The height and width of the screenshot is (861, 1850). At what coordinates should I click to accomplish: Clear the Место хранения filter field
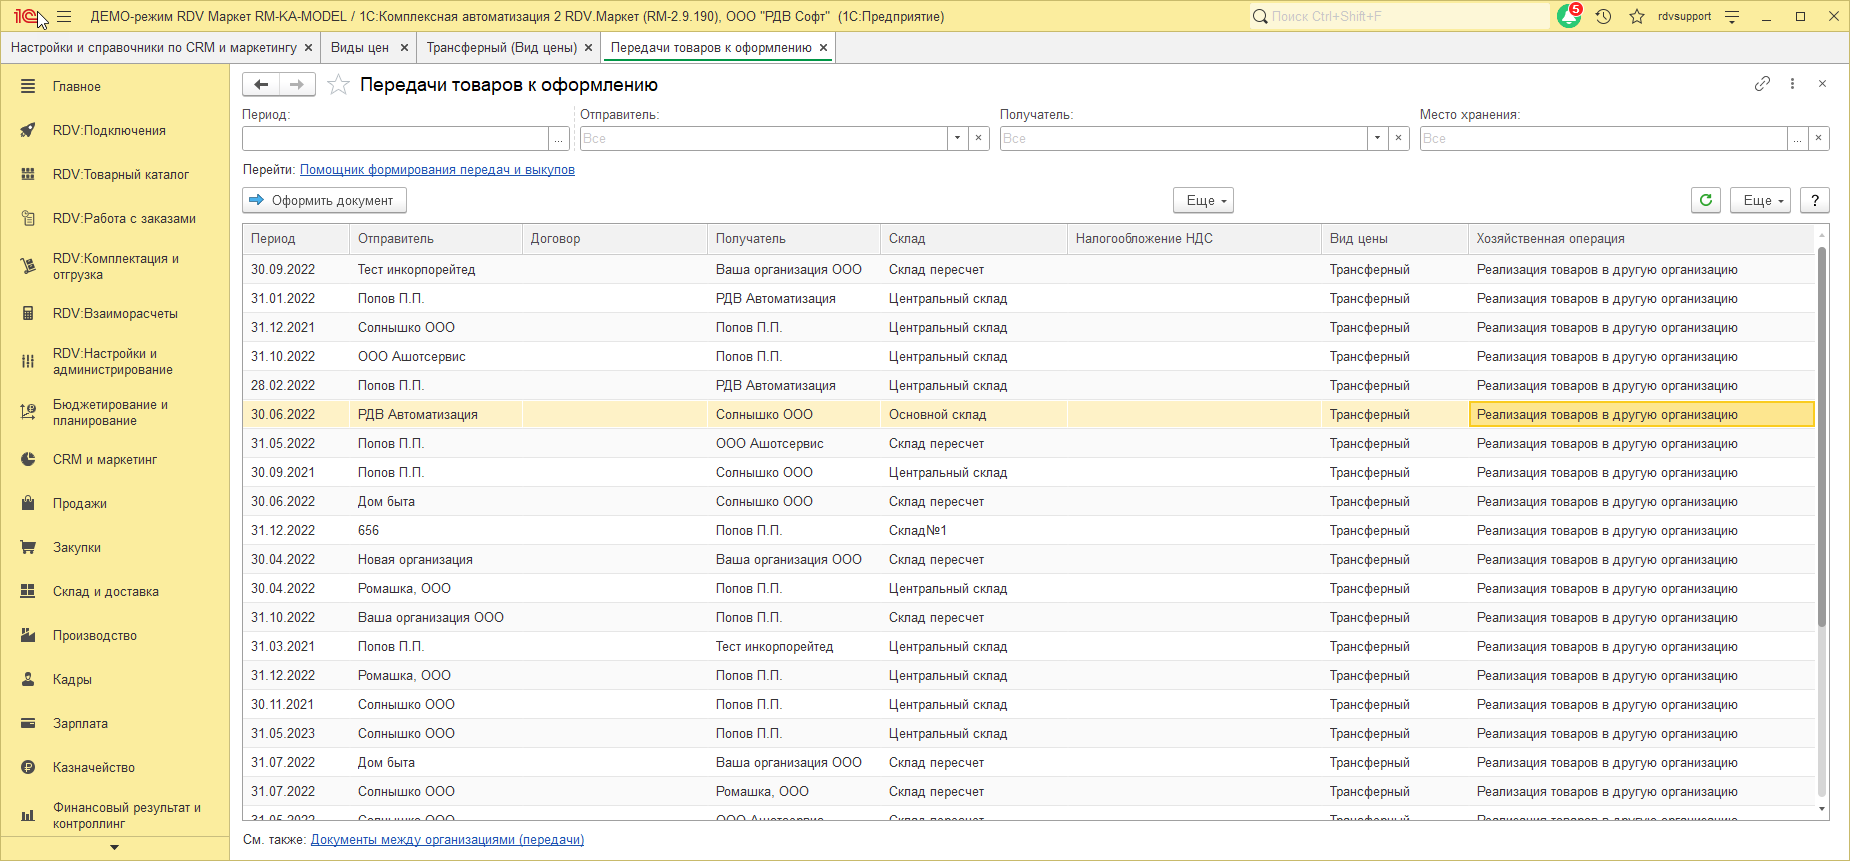[x=1818, y=138]
